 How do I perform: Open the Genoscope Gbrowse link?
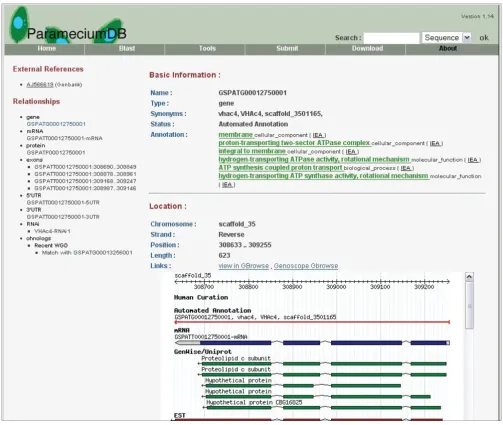306,266
